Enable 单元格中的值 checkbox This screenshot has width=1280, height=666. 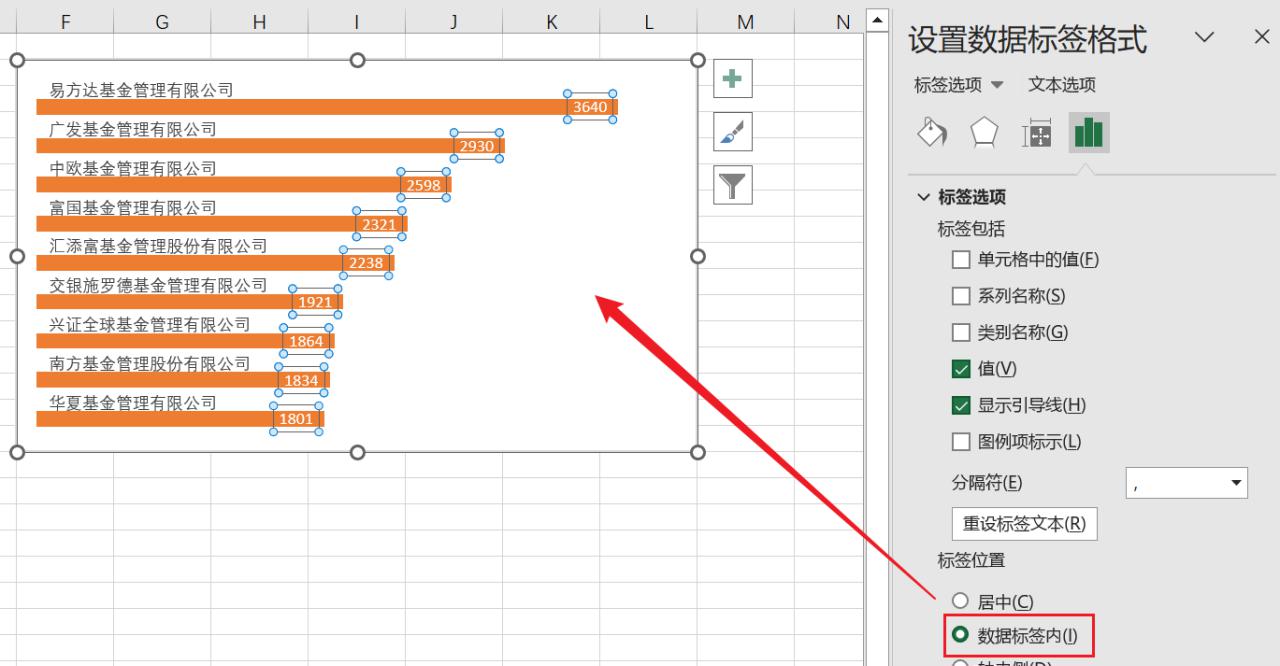pos(961,260)
